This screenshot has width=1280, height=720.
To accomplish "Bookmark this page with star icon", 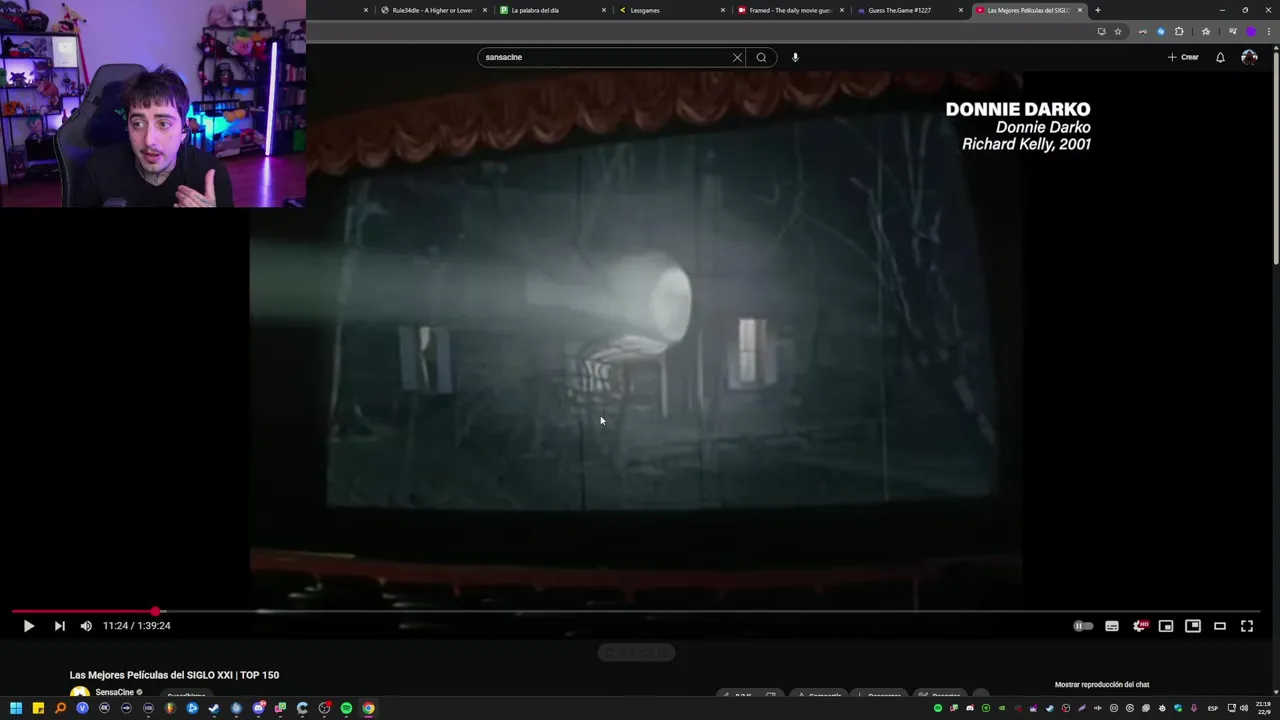I will (x=1118, y=31).
